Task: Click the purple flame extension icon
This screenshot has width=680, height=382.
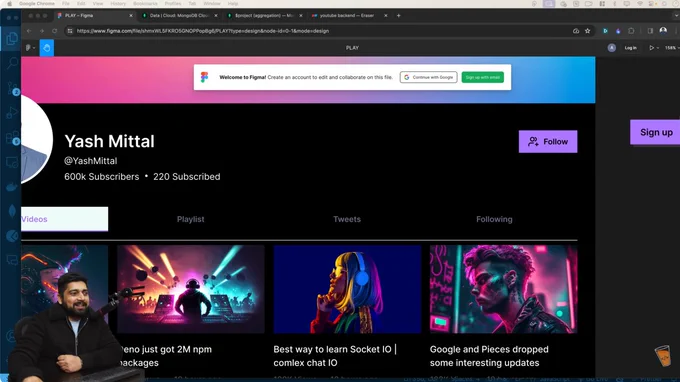Action: click(618, 31)
